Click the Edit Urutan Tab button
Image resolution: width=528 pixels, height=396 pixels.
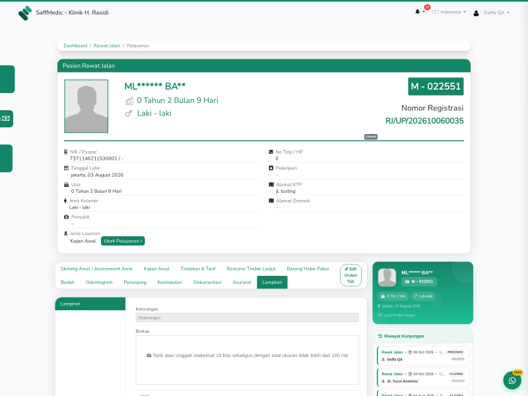tap(351, 275)
